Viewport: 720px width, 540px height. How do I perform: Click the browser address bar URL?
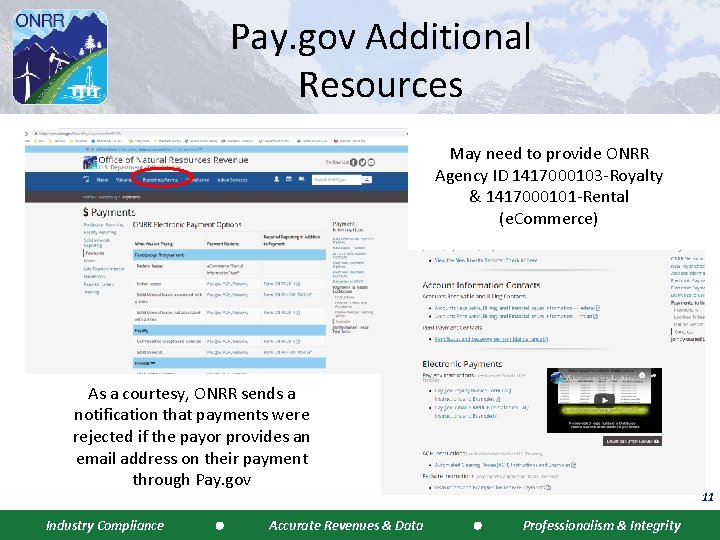click(80, 134)
